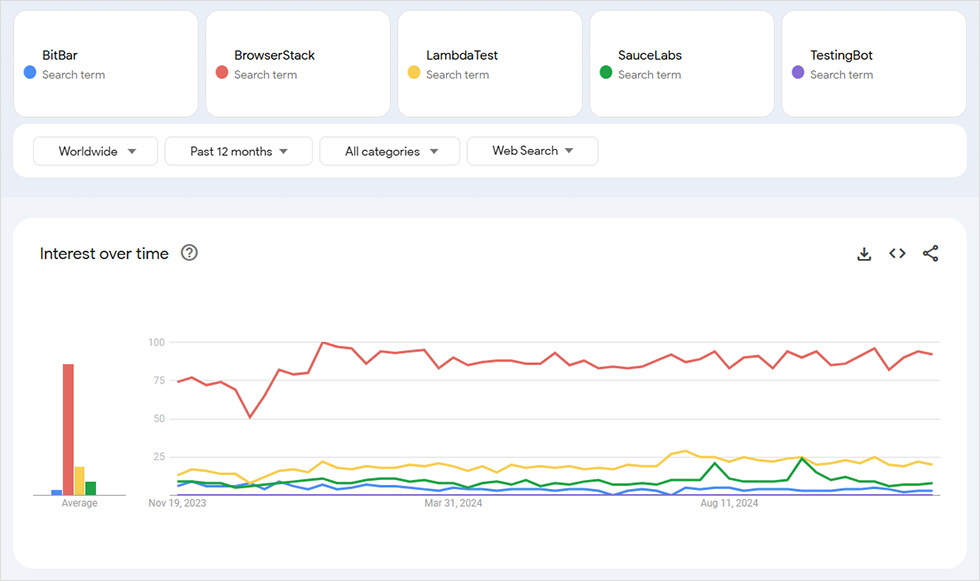Screen dimensions: 980x581
Task: Click the blue BitBar color dot
Action: click(x=30, y=72)
